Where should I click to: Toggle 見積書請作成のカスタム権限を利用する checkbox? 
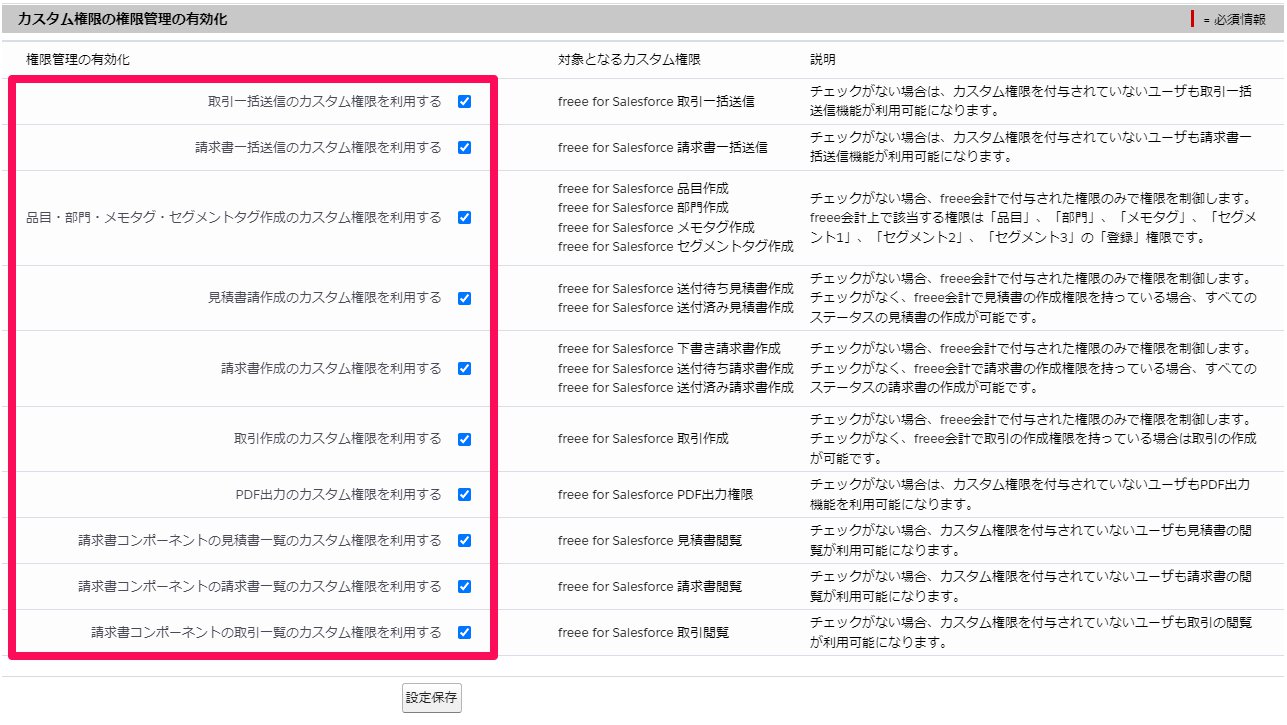pyautogui.click(x=464, y=298)
